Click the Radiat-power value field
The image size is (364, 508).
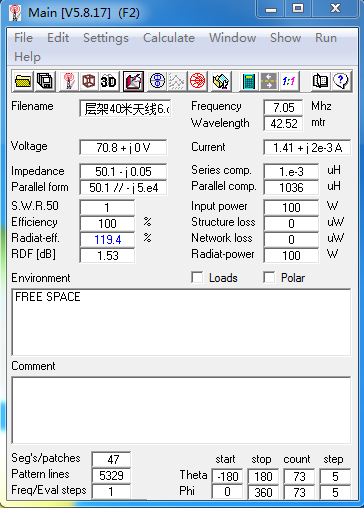(x=291, y=255)
